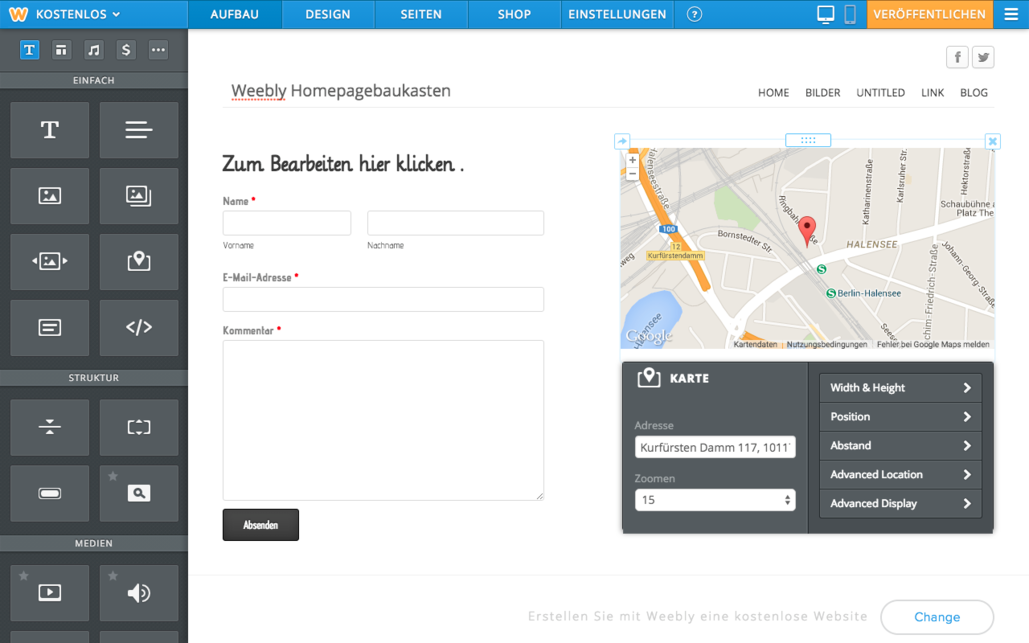
Task: Select the Divider element
Action: pos(50,427)
